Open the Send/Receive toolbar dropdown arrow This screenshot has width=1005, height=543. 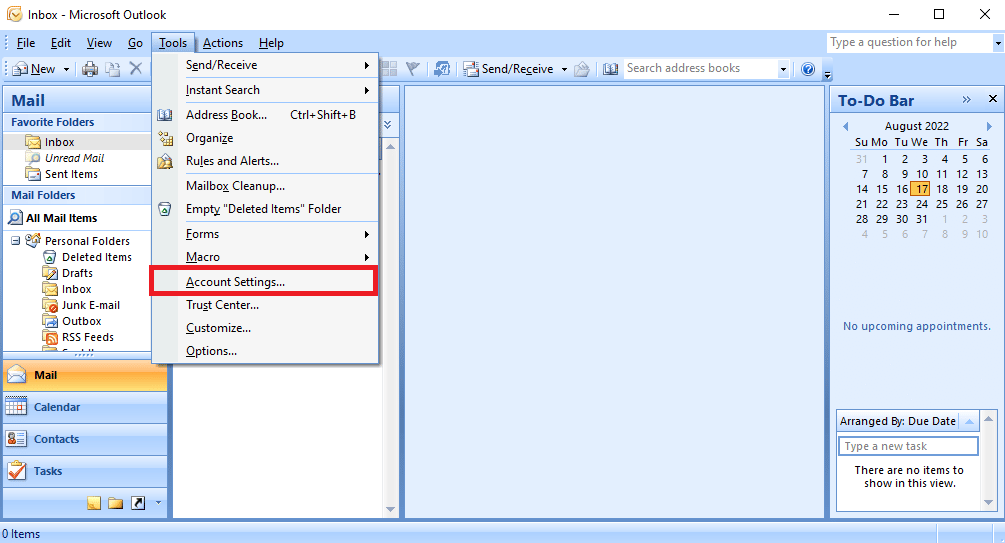564,69
